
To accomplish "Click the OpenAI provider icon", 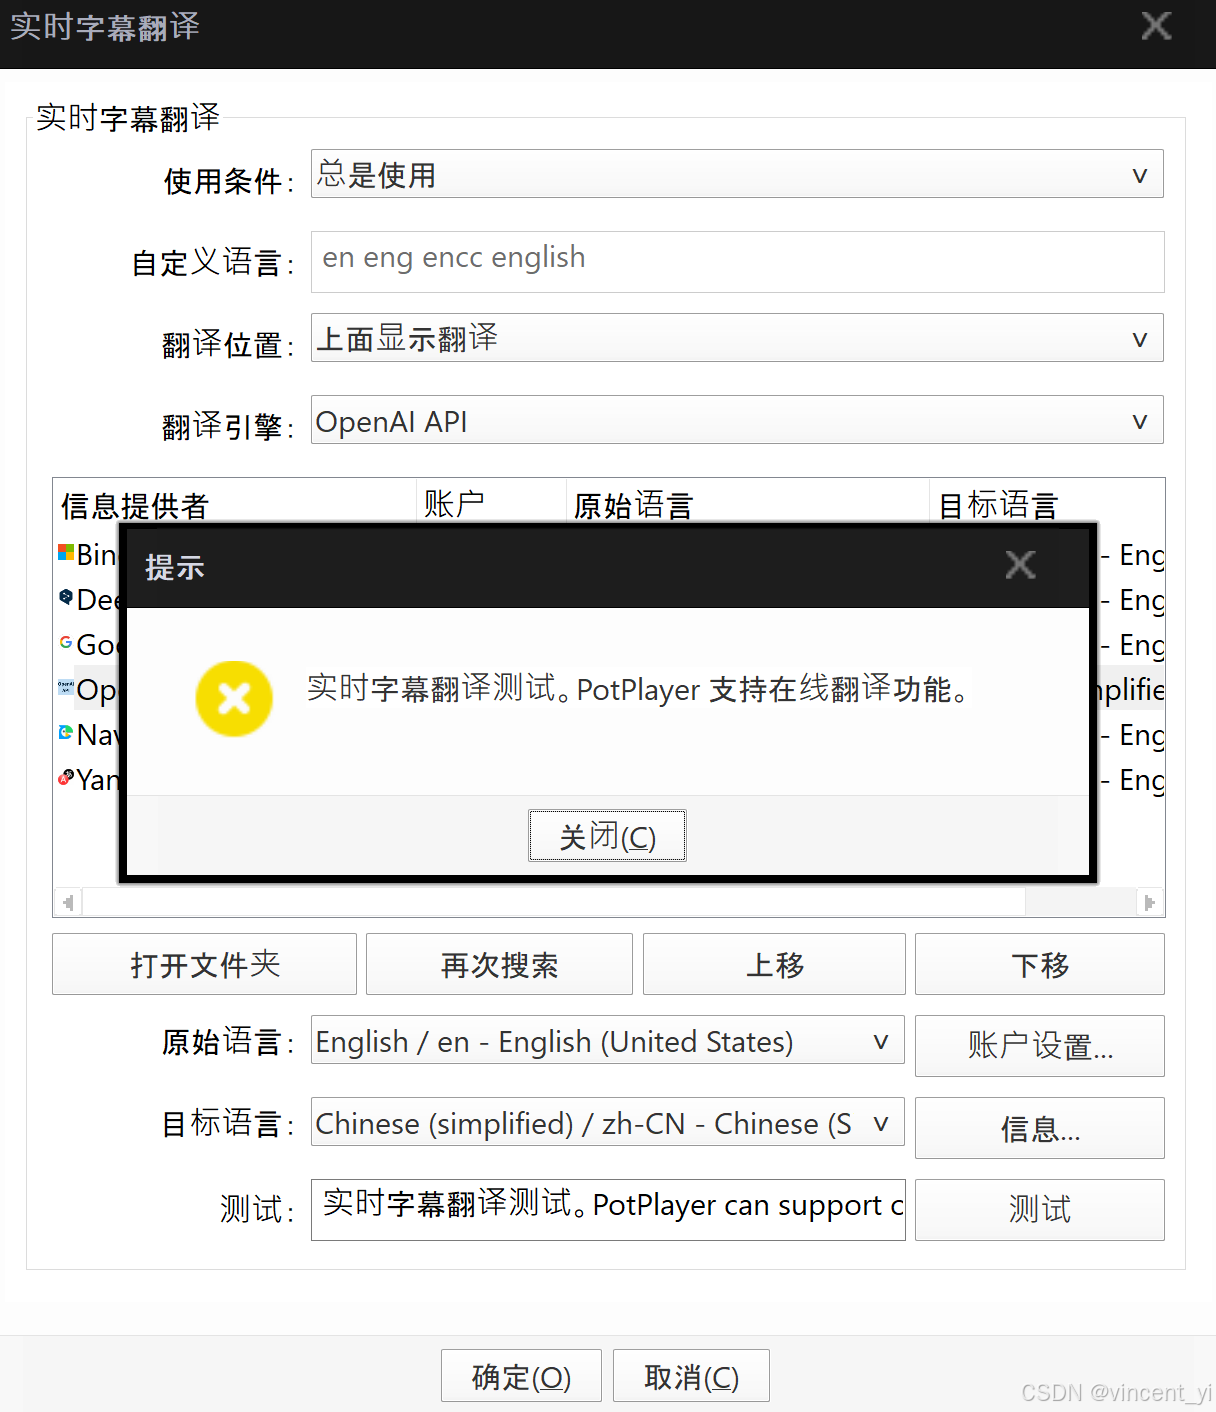I will [x=66, y=688].
